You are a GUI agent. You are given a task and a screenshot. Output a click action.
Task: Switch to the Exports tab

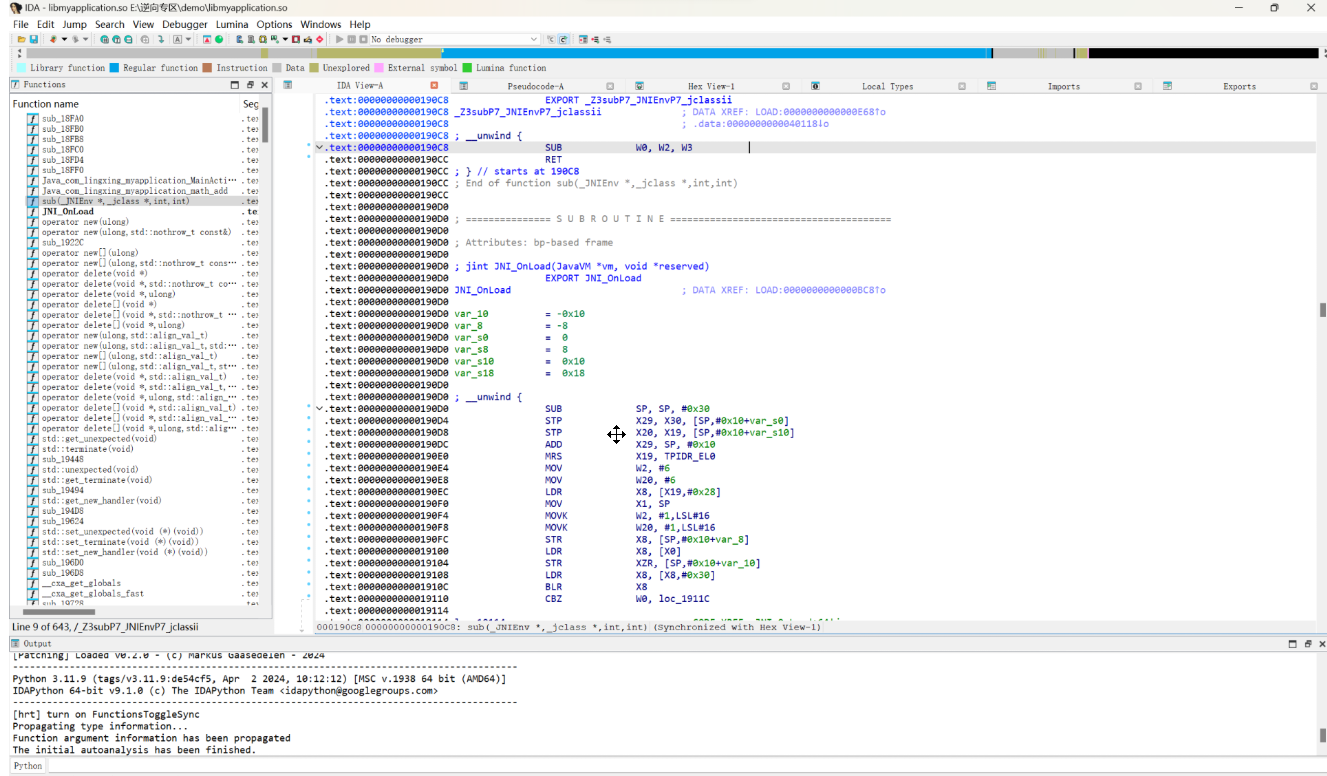[x=1239, y=86]
